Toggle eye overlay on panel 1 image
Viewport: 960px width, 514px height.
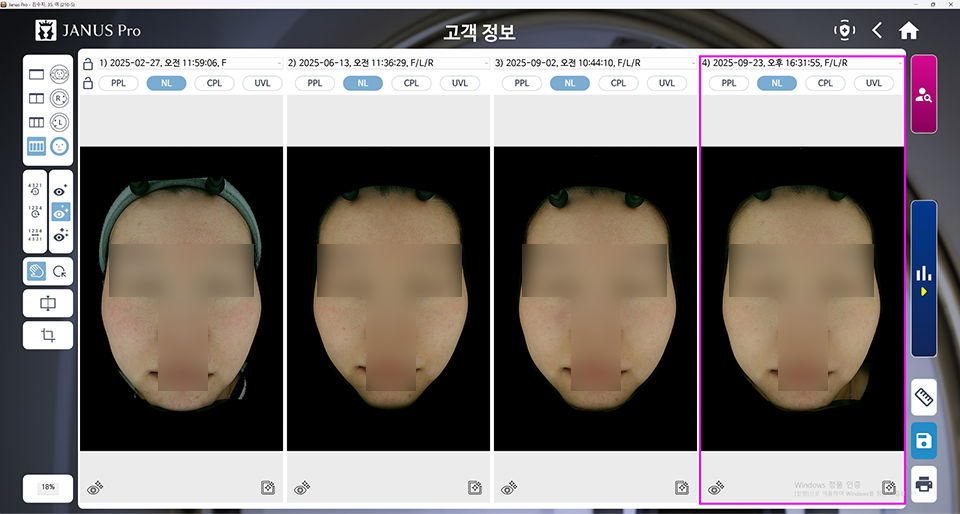point(95,488)
